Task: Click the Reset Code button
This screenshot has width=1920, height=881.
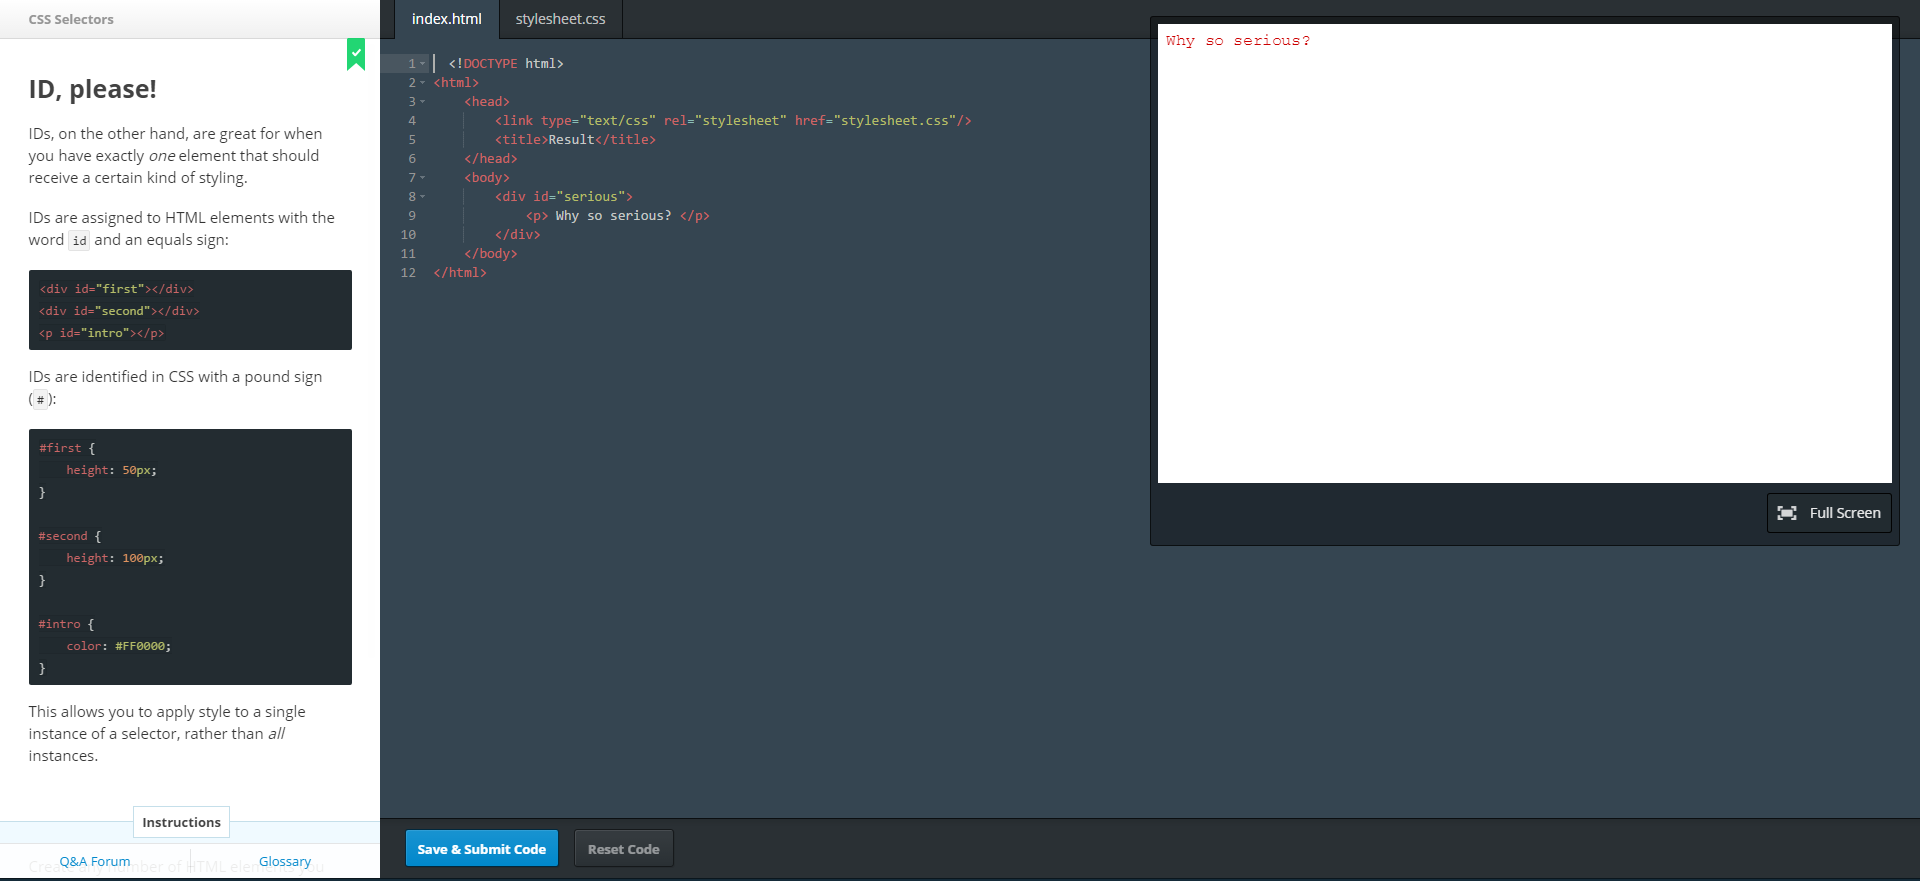Action: click(623, 849)
